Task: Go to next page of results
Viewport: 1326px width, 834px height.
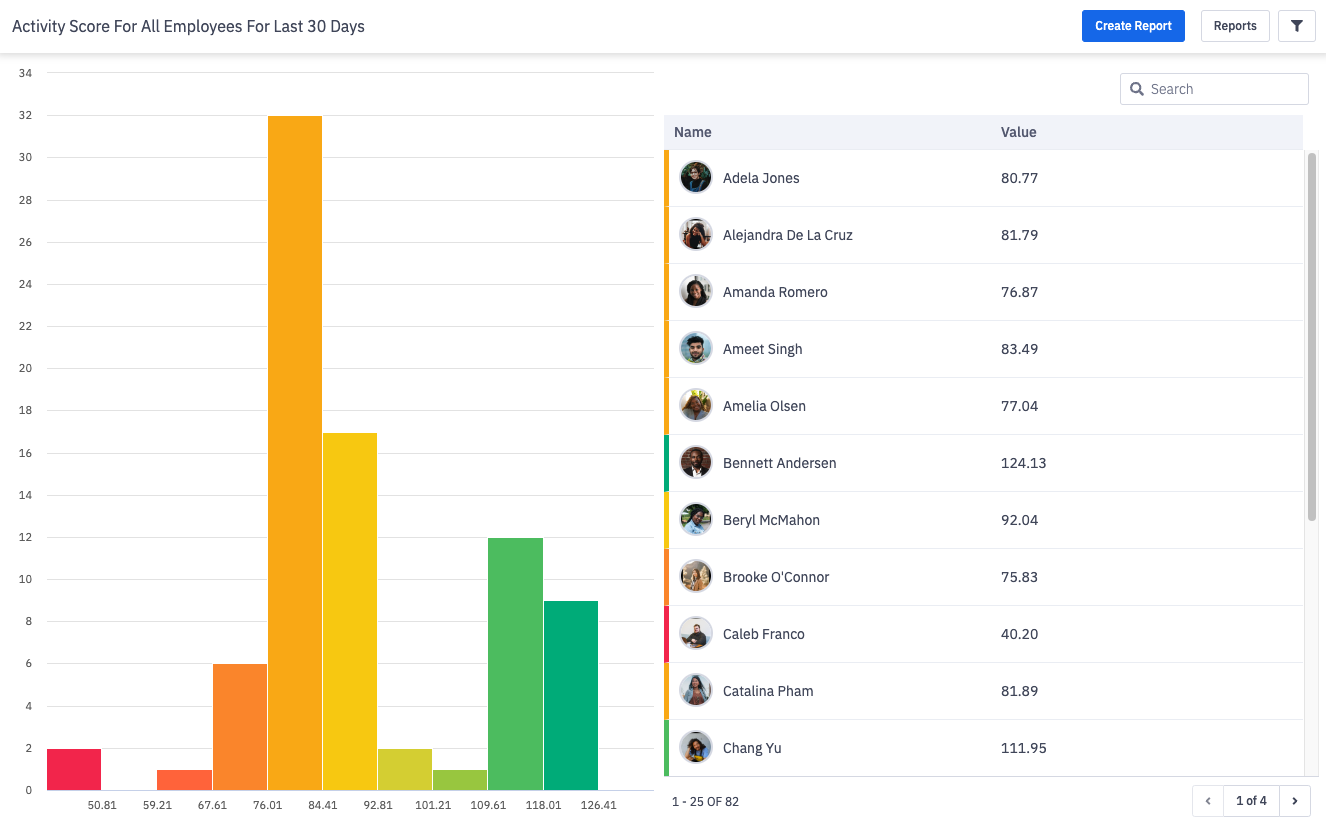Action: point(1295,801)
